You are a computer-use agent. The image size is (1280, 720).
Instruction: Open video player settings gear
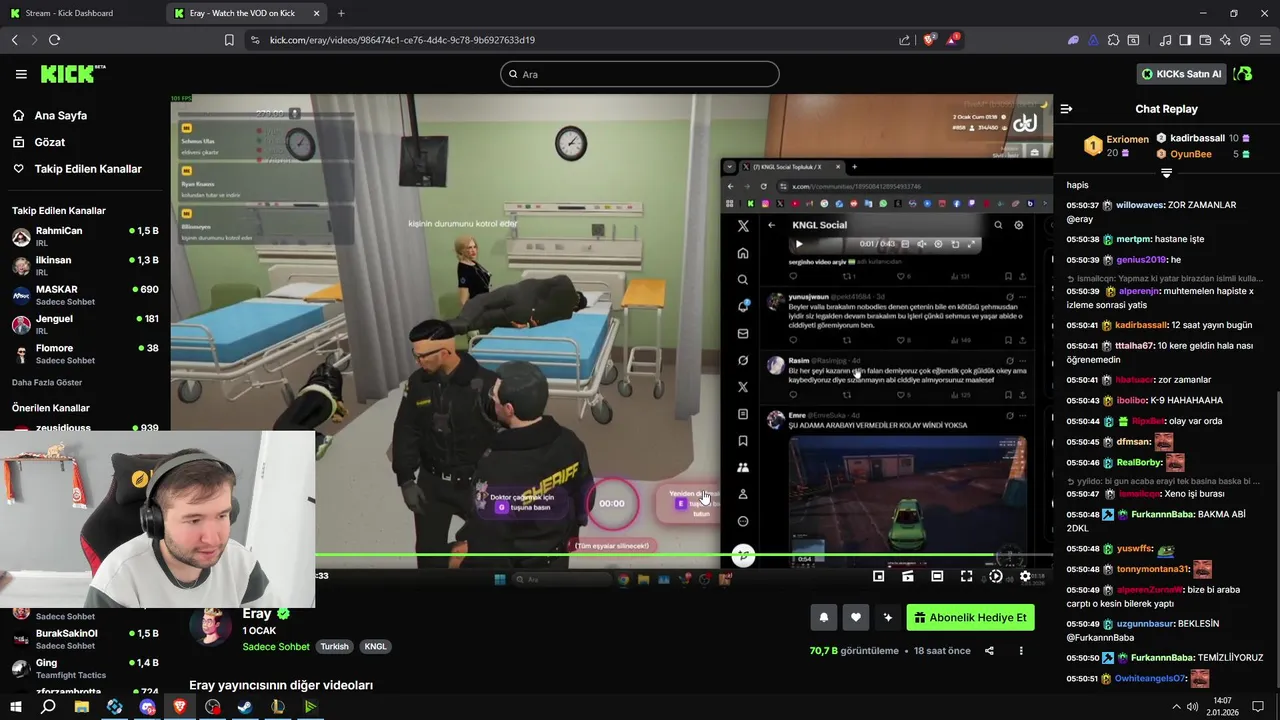pos(1025,576)
